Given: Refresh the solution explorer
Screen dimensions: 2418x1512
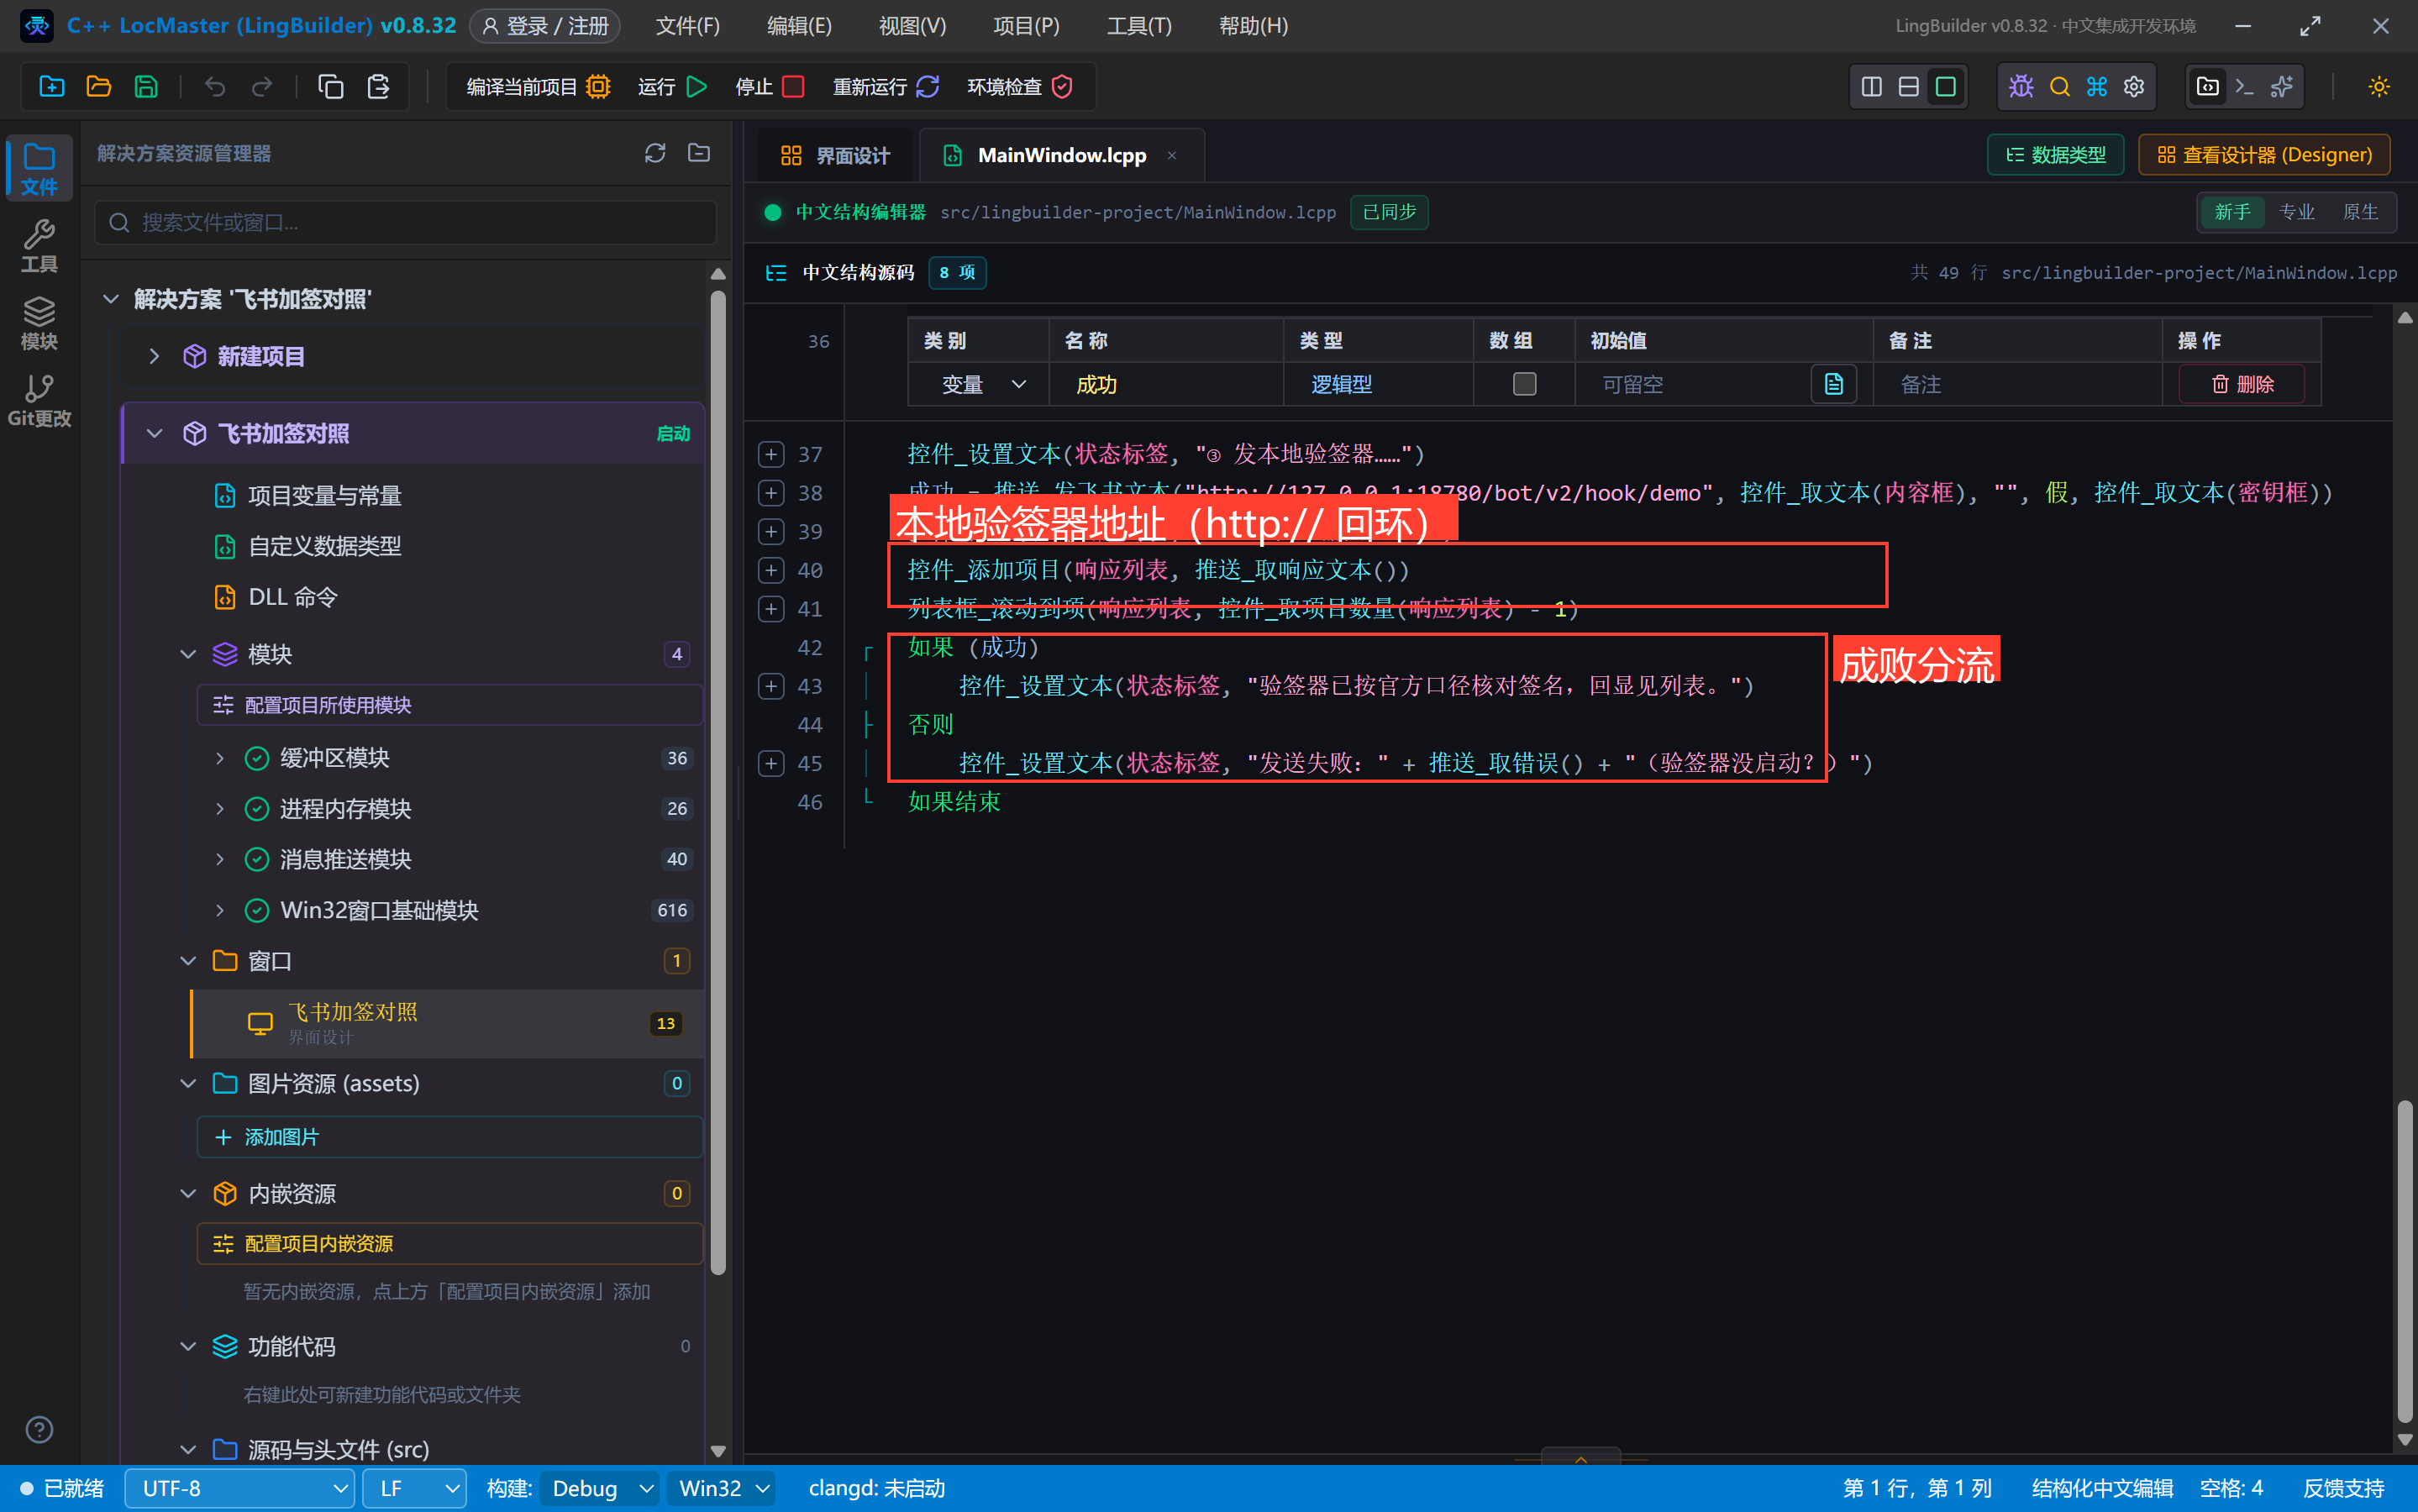Looking at the screenshot, I should (655, 153).
